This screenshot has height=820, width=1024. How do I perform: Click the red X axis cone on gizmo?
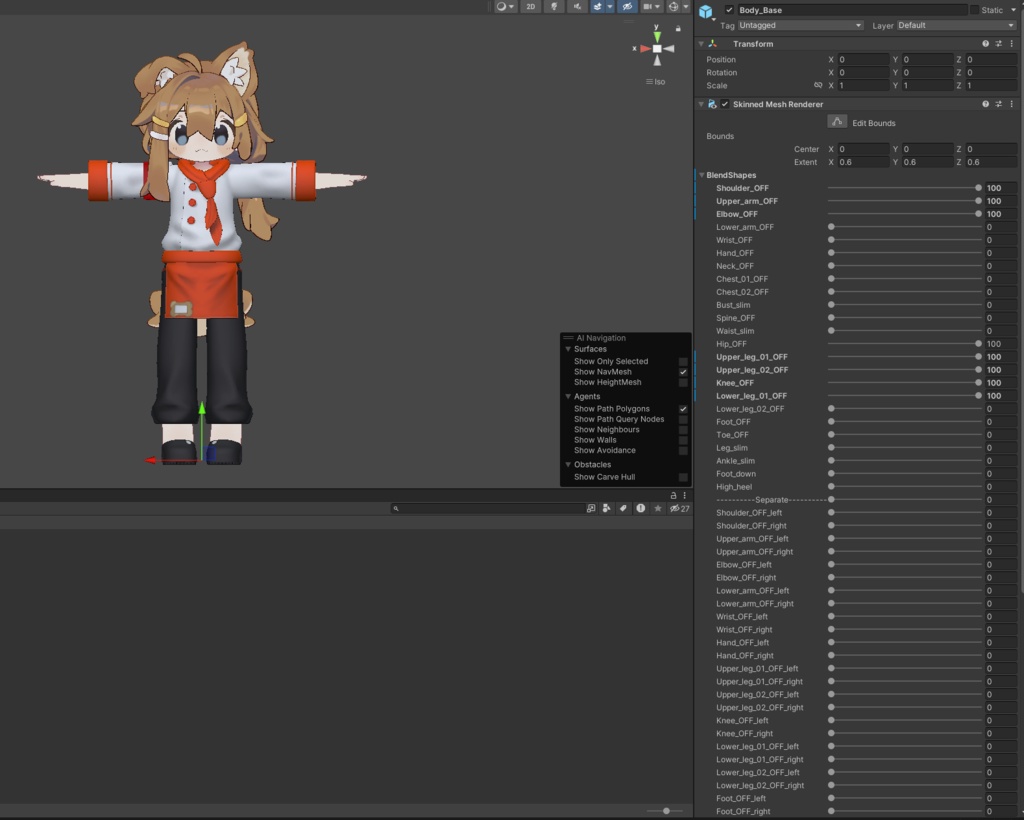coord(646,49)
